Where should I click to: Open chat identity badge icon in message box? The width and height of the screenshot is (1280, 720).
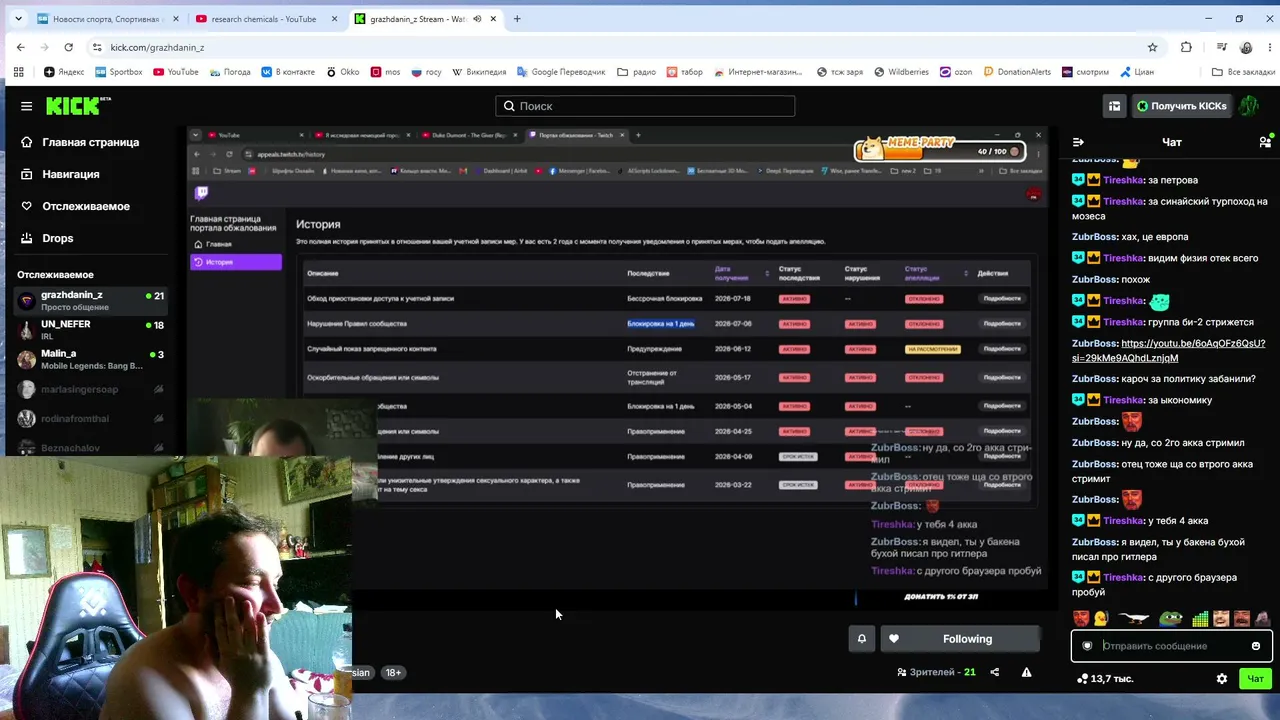coord(1087,646)
